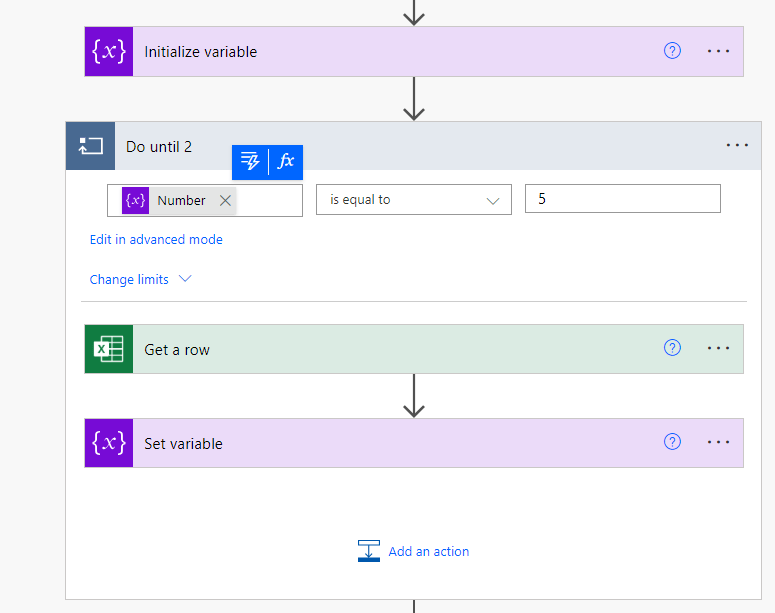Open the Set variable ellipsis menu

(x=718, y=442)
